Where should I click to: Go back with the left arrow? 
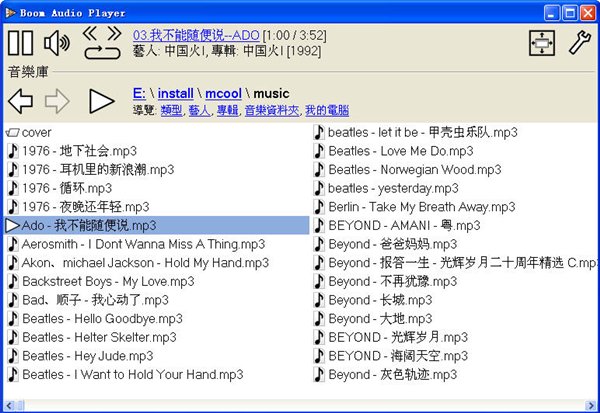point(21,101)
